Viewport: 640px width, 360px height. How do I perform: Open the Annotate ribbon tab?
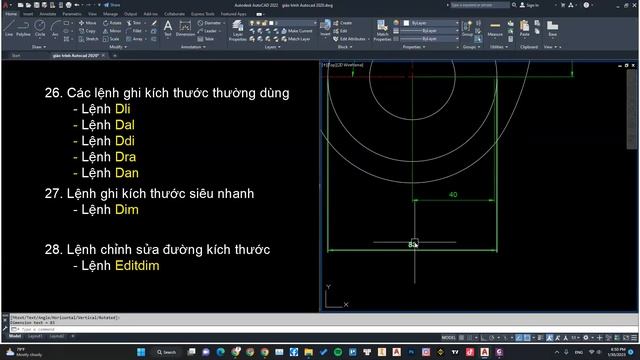coord(47,14)
